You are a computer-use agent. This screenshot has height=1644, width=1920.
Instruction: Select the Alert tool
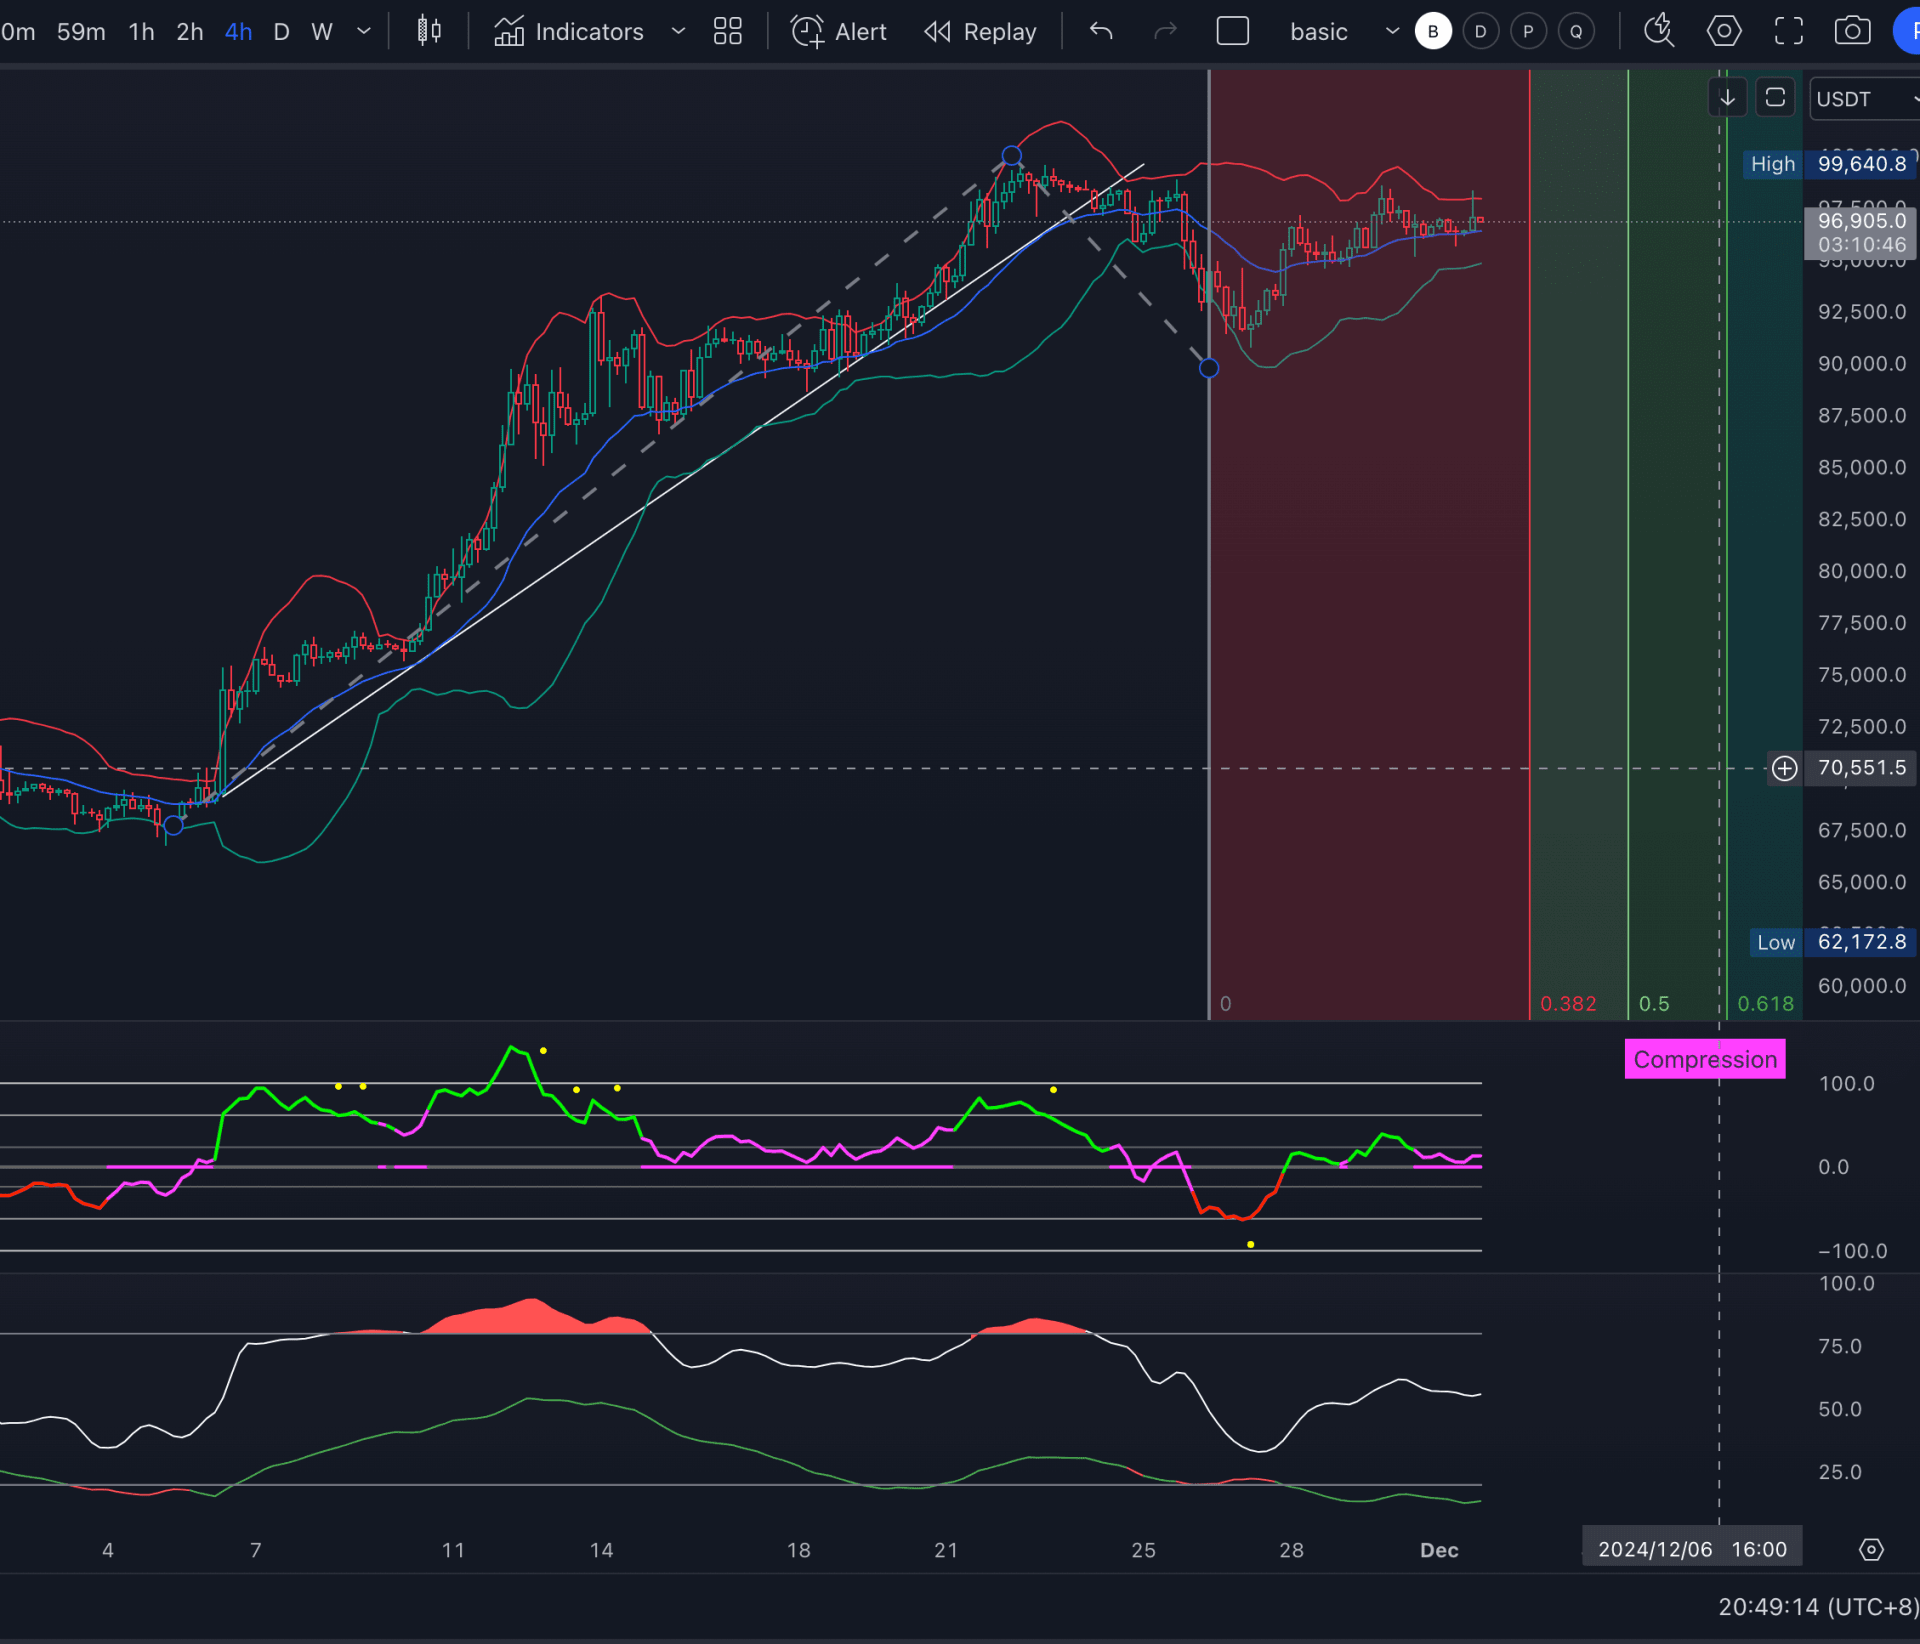click(837, 31)
